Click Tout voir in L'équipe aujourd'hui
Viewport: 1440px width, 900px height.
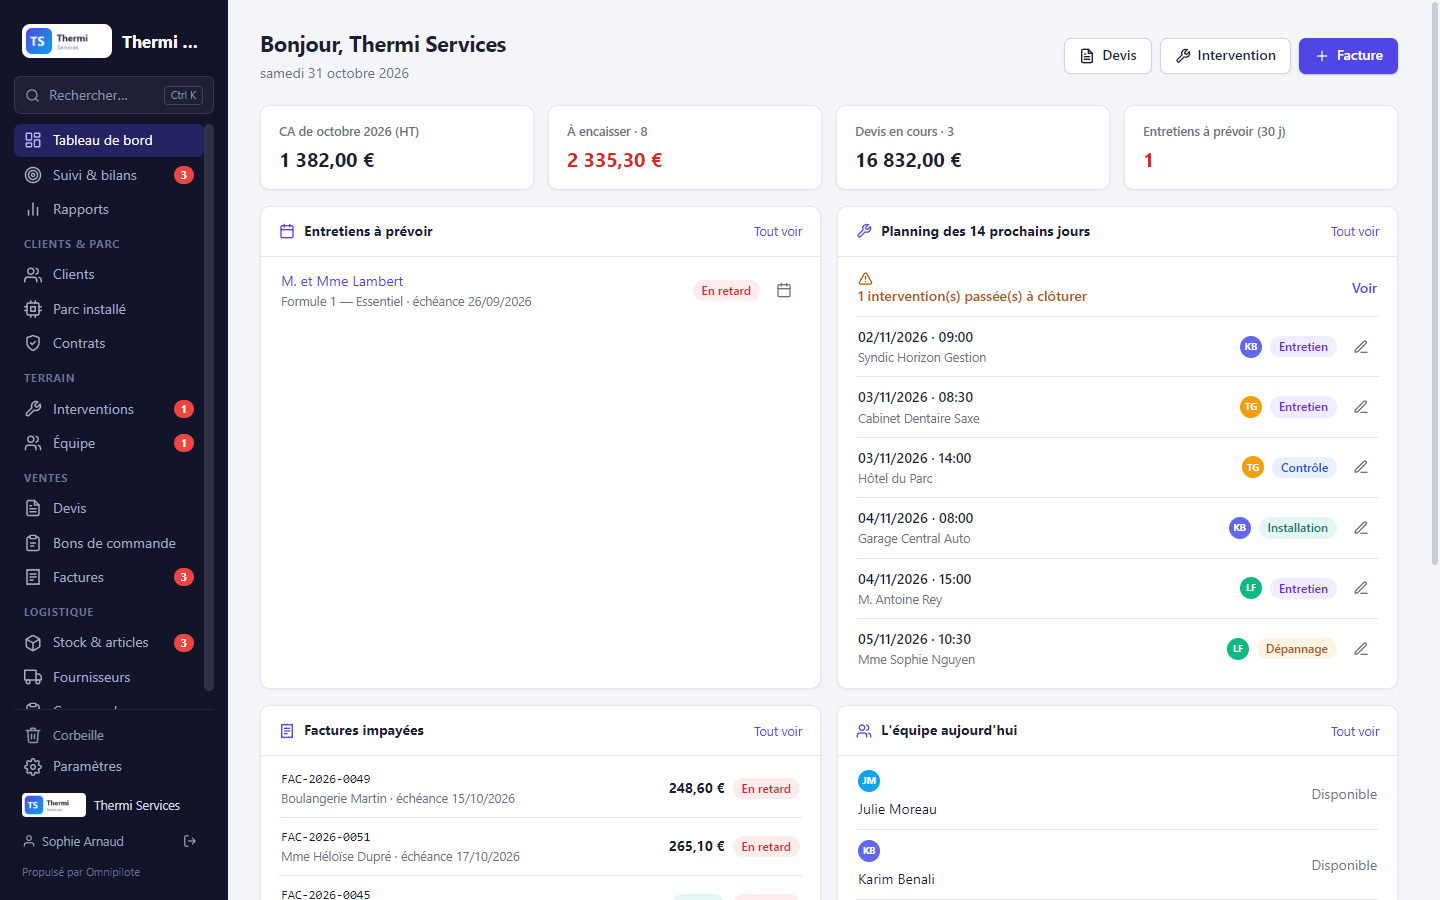[x=1355, y=732]
